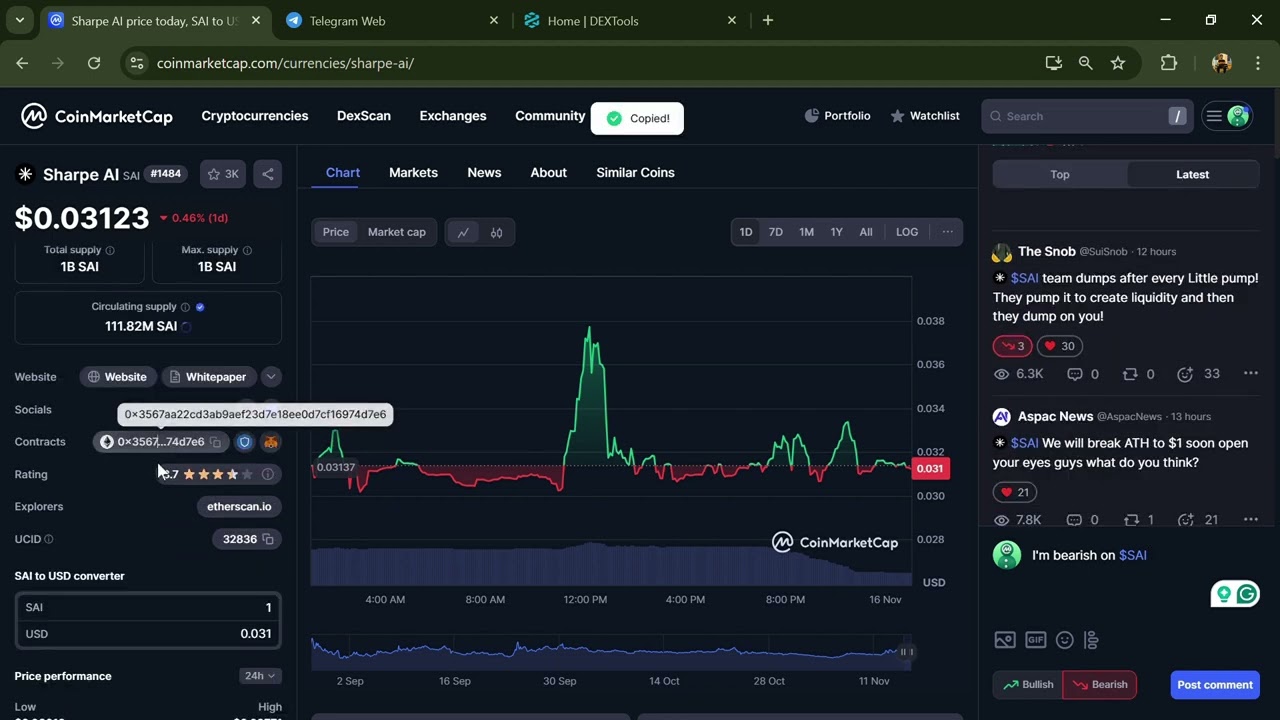Insert a GIF into comment
The image size is (1280, 720).
point(1036,640)
